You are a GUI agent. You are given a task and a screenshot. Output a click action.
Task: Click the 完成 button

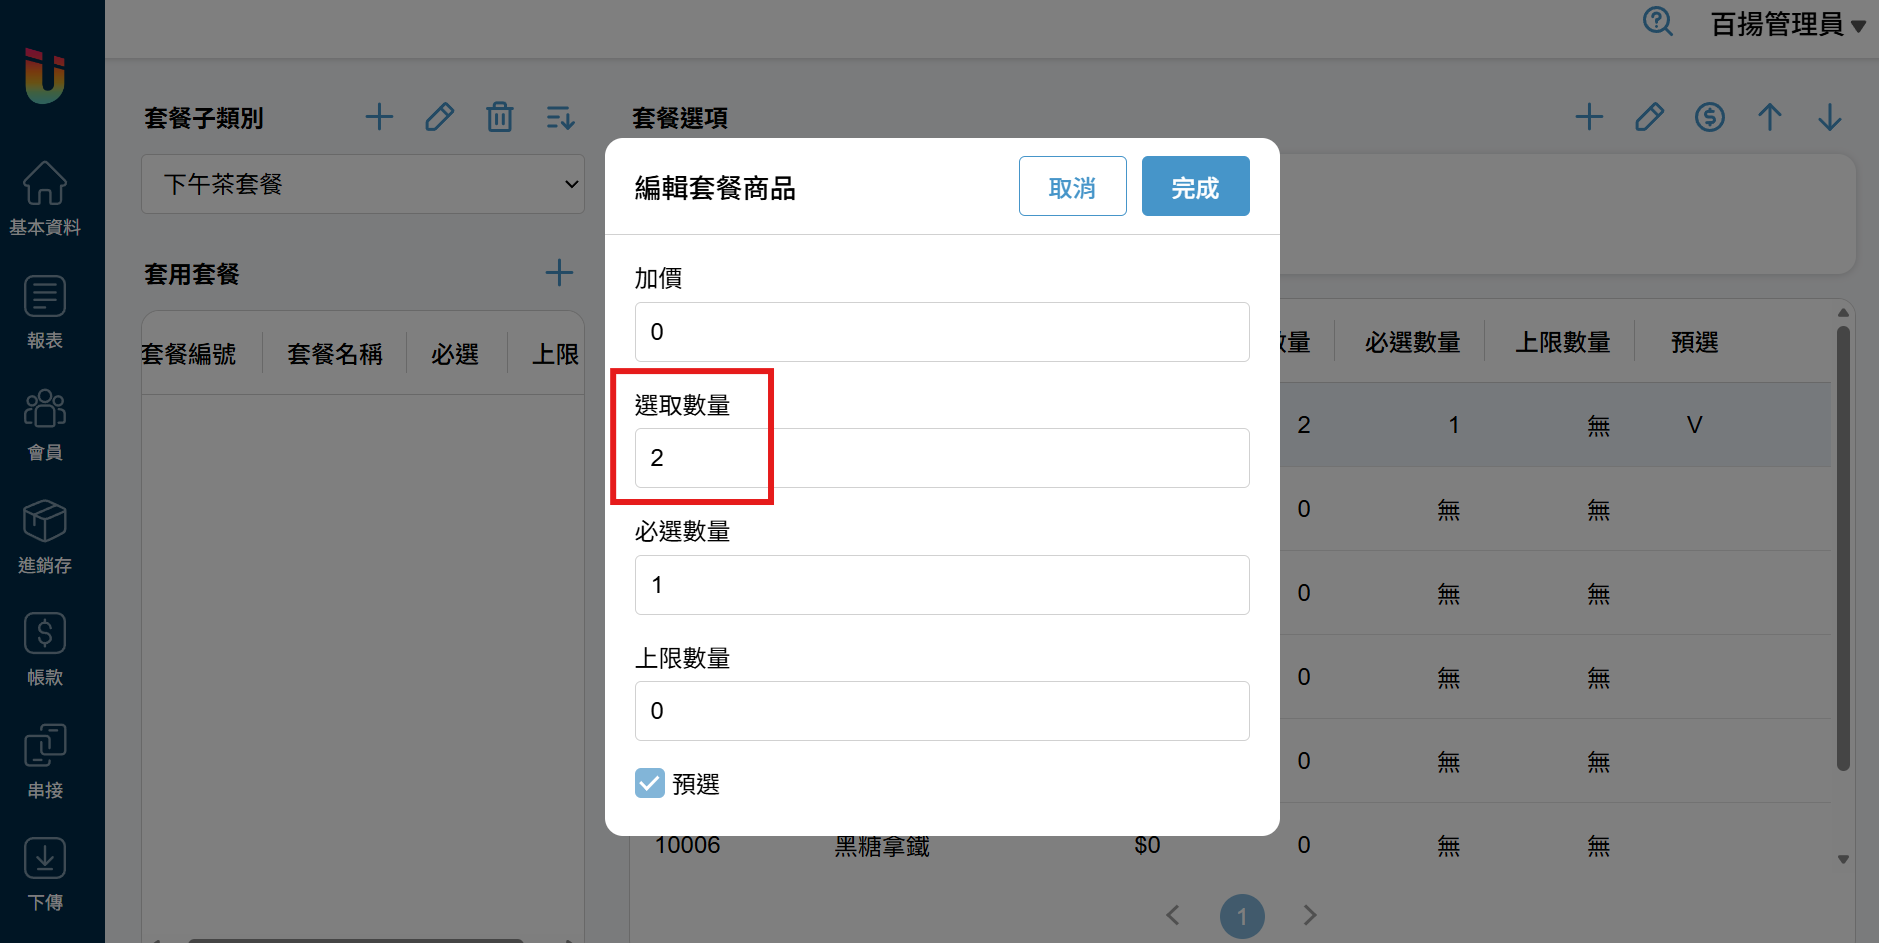(x=1195, y=186)
